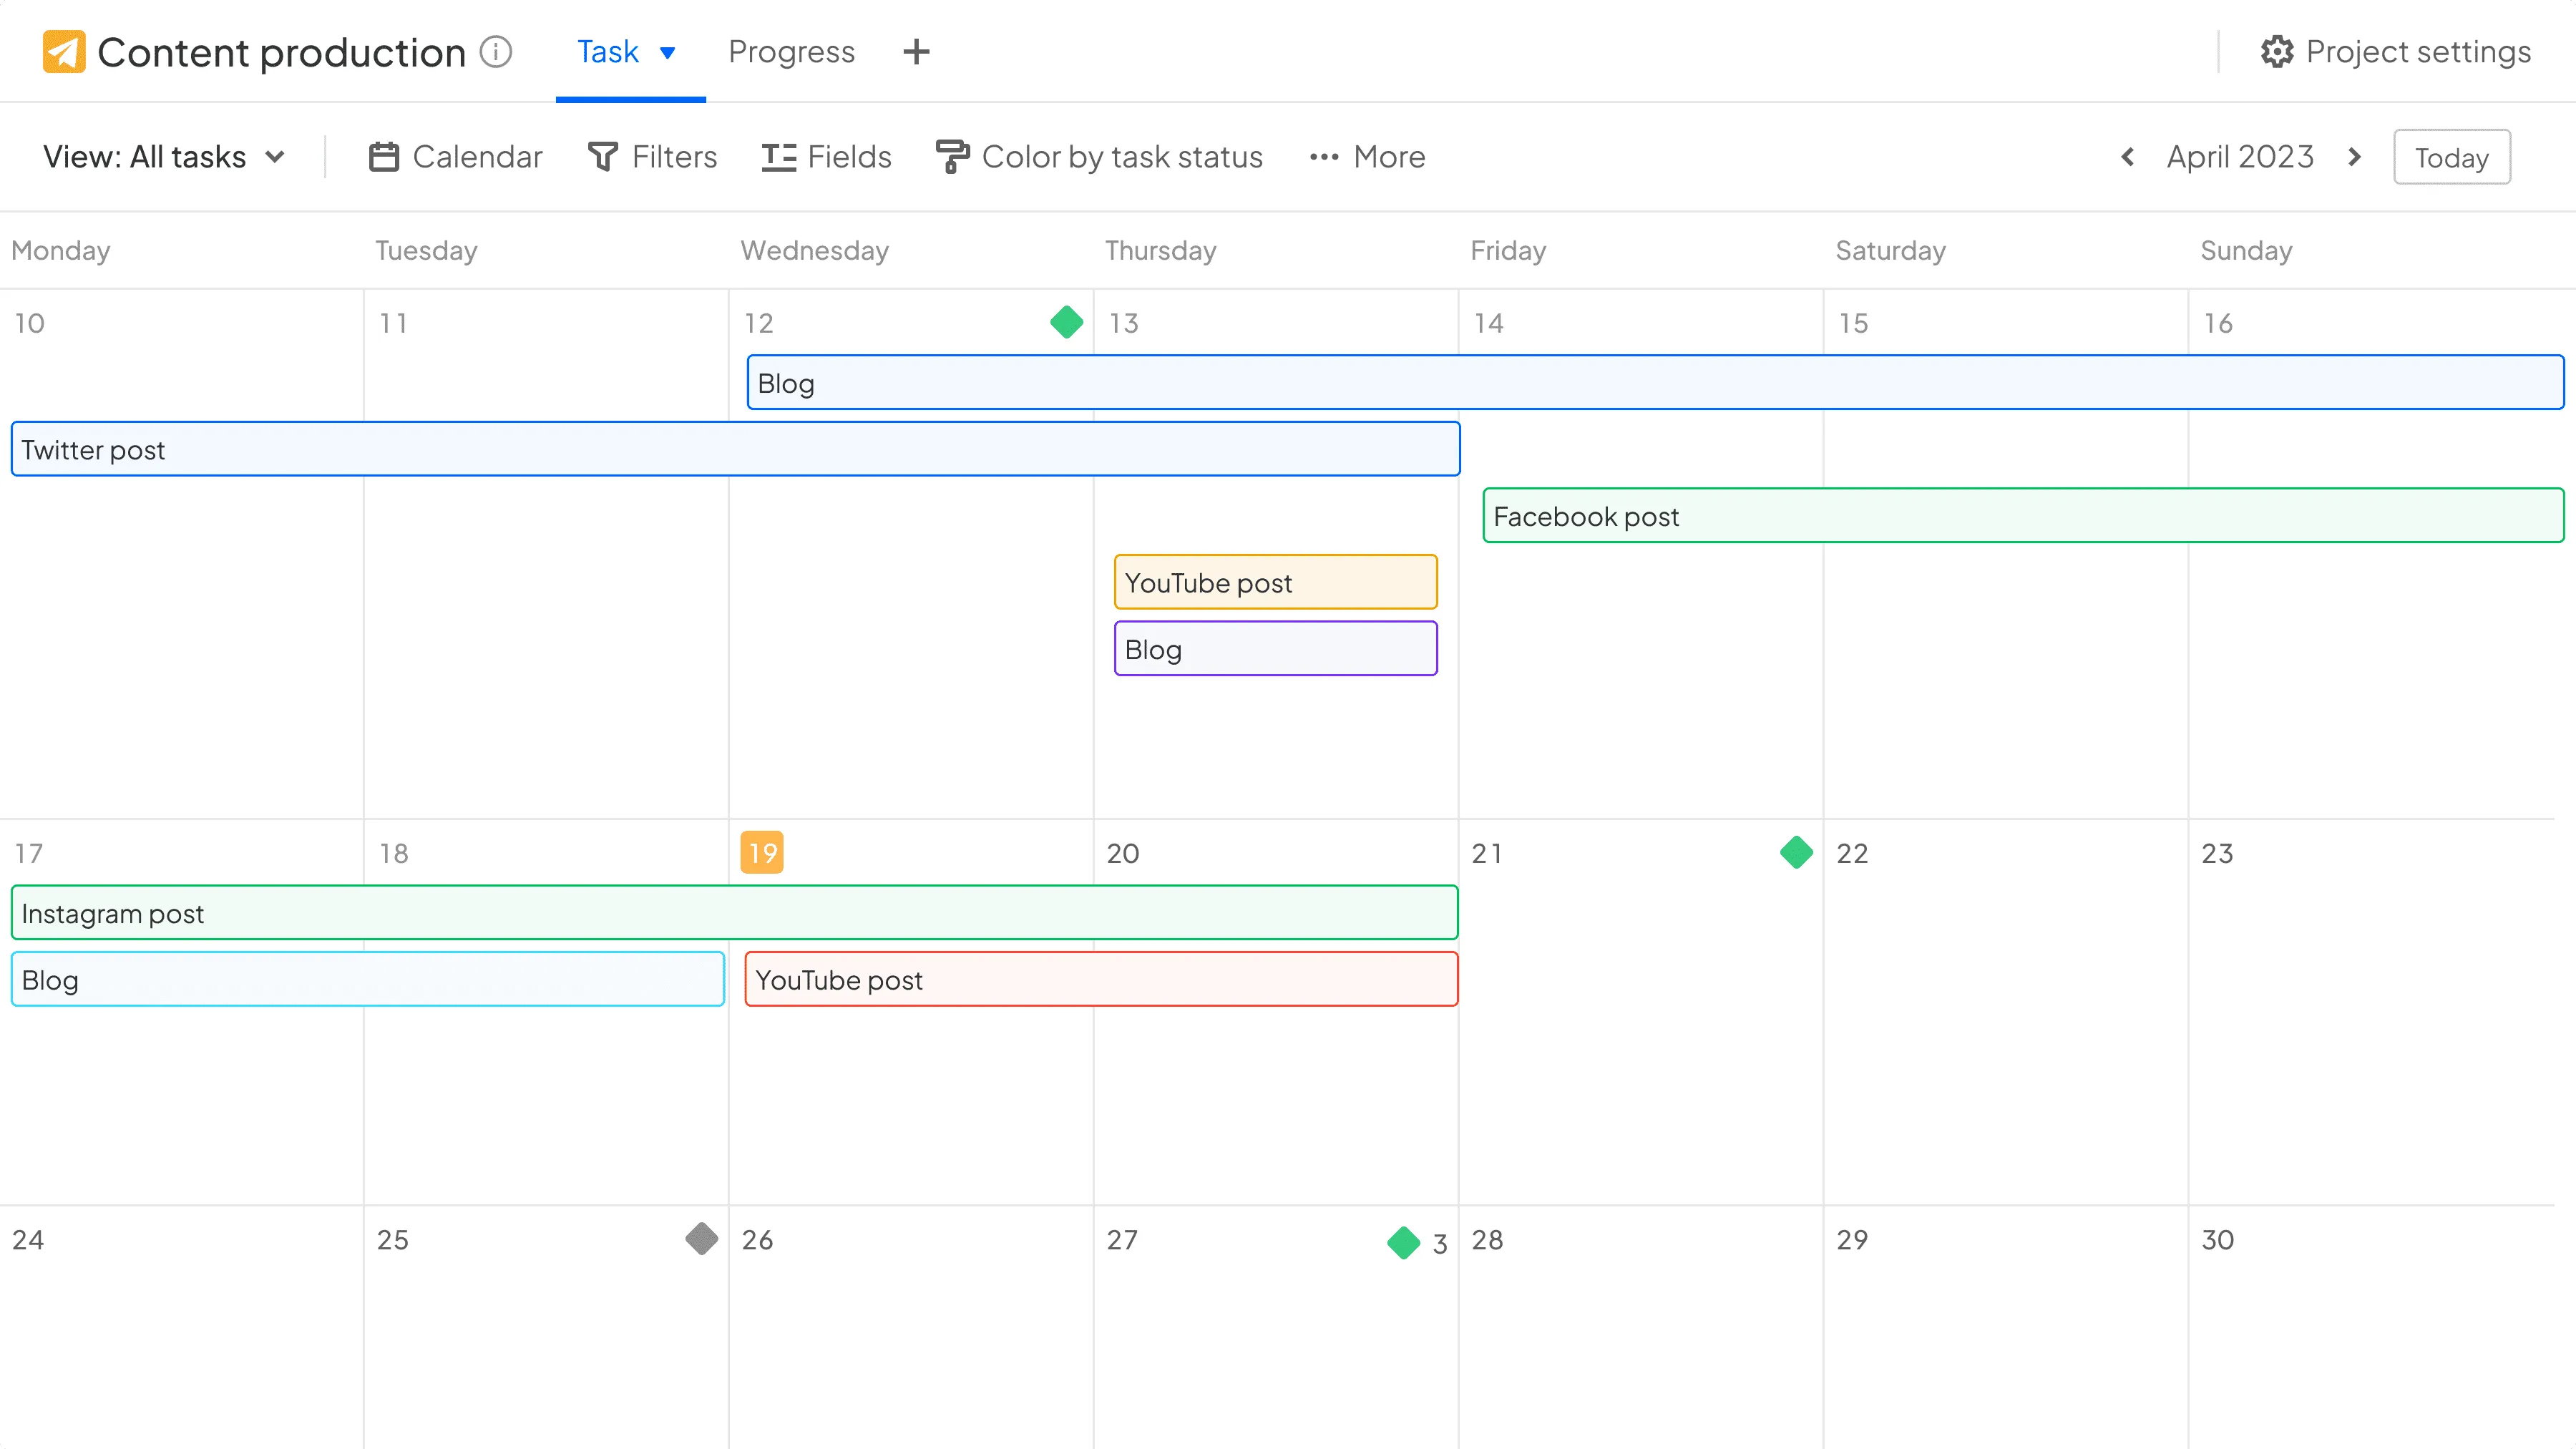Go to previous month with left chevron
The image size is (2576, 1449).
(2127, 157)
